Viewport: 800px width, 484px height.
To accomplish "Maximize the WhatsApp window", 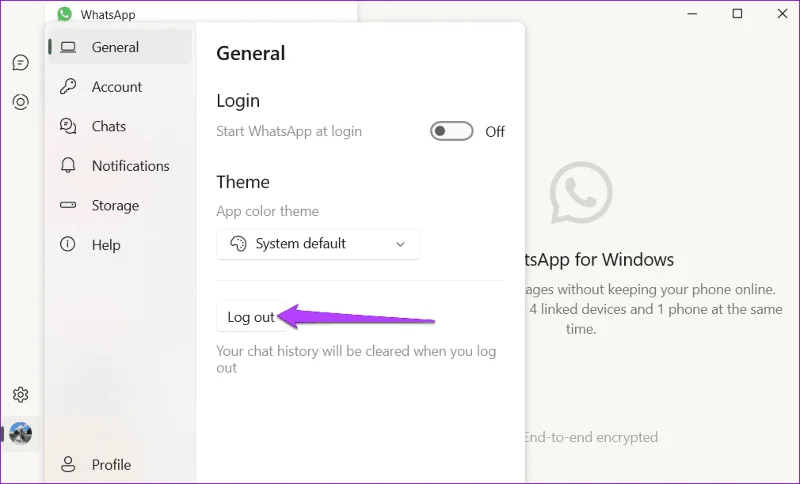I will (737, 14).
